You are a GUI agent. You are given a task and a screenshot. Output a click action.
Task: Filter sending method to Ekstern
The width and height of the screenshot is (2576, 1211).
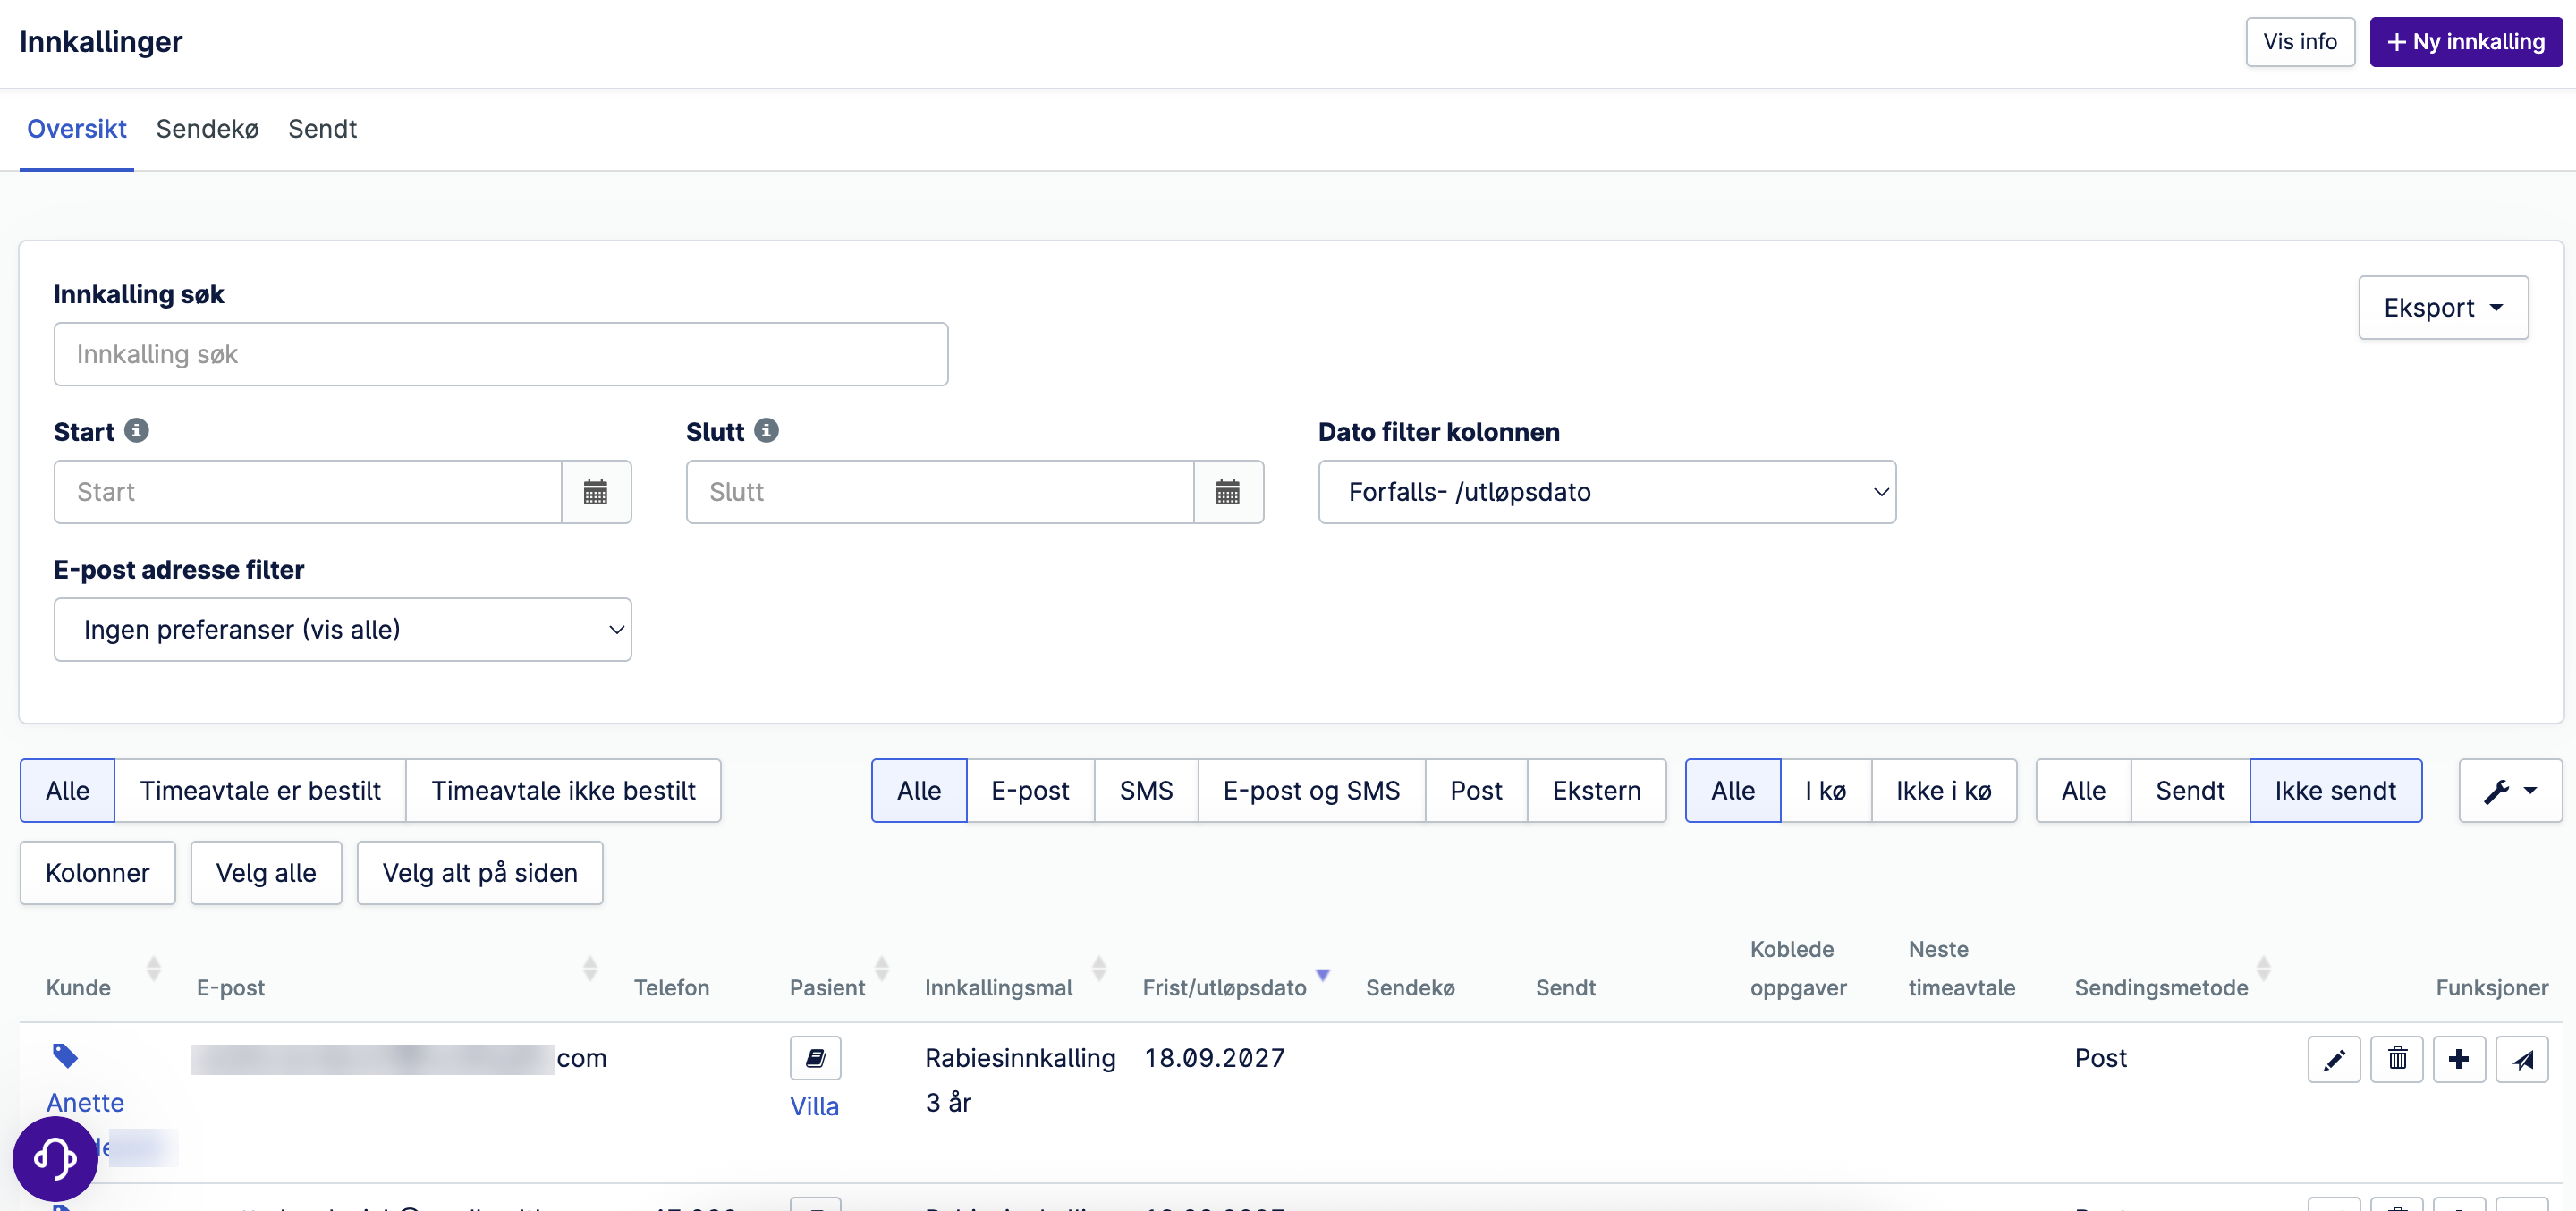(1597, 791)
